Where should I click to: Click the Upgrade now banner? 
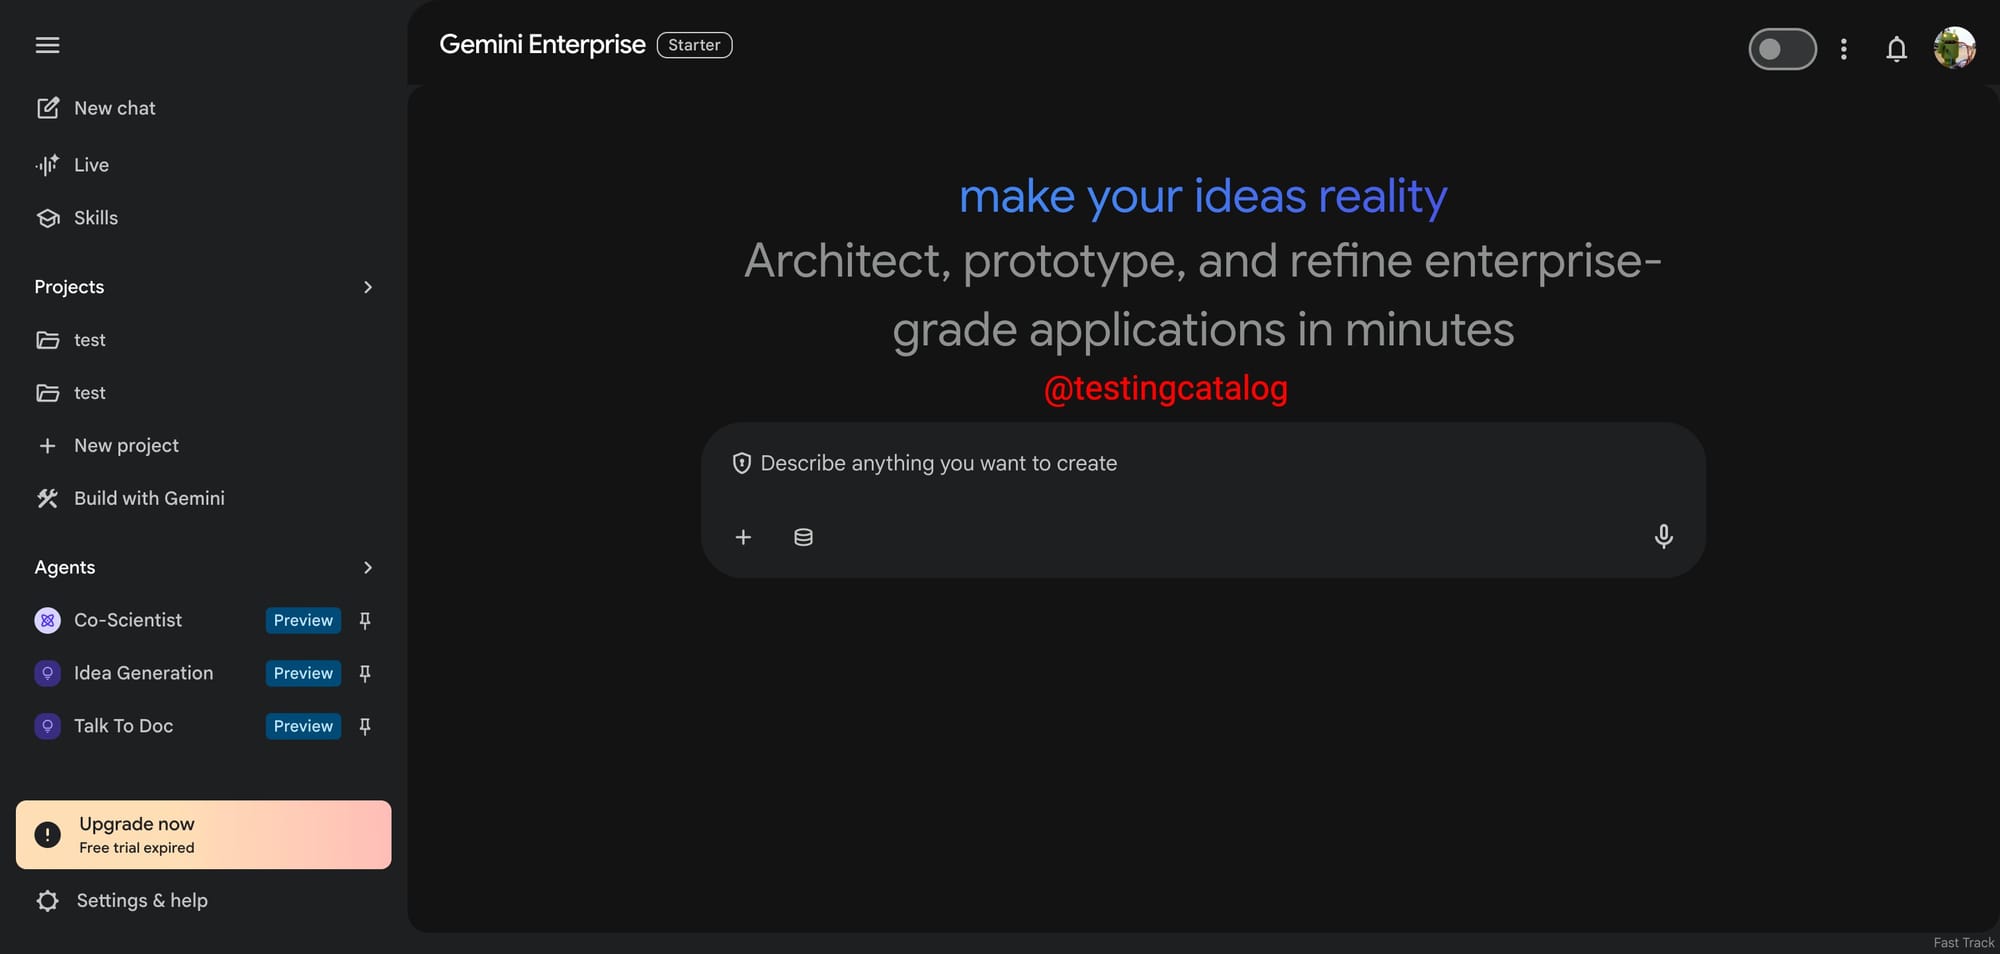click(x=203, y=835)
